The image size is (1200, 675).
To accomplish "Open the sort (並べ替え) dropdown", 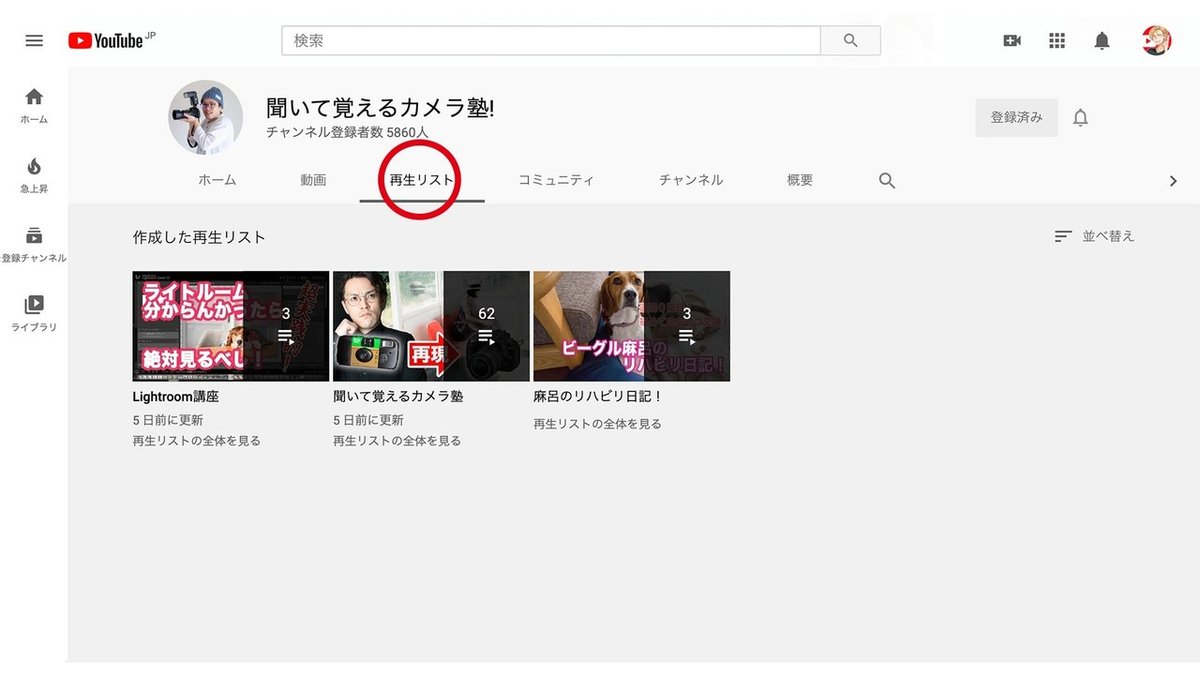I will tap(1095, 236).
